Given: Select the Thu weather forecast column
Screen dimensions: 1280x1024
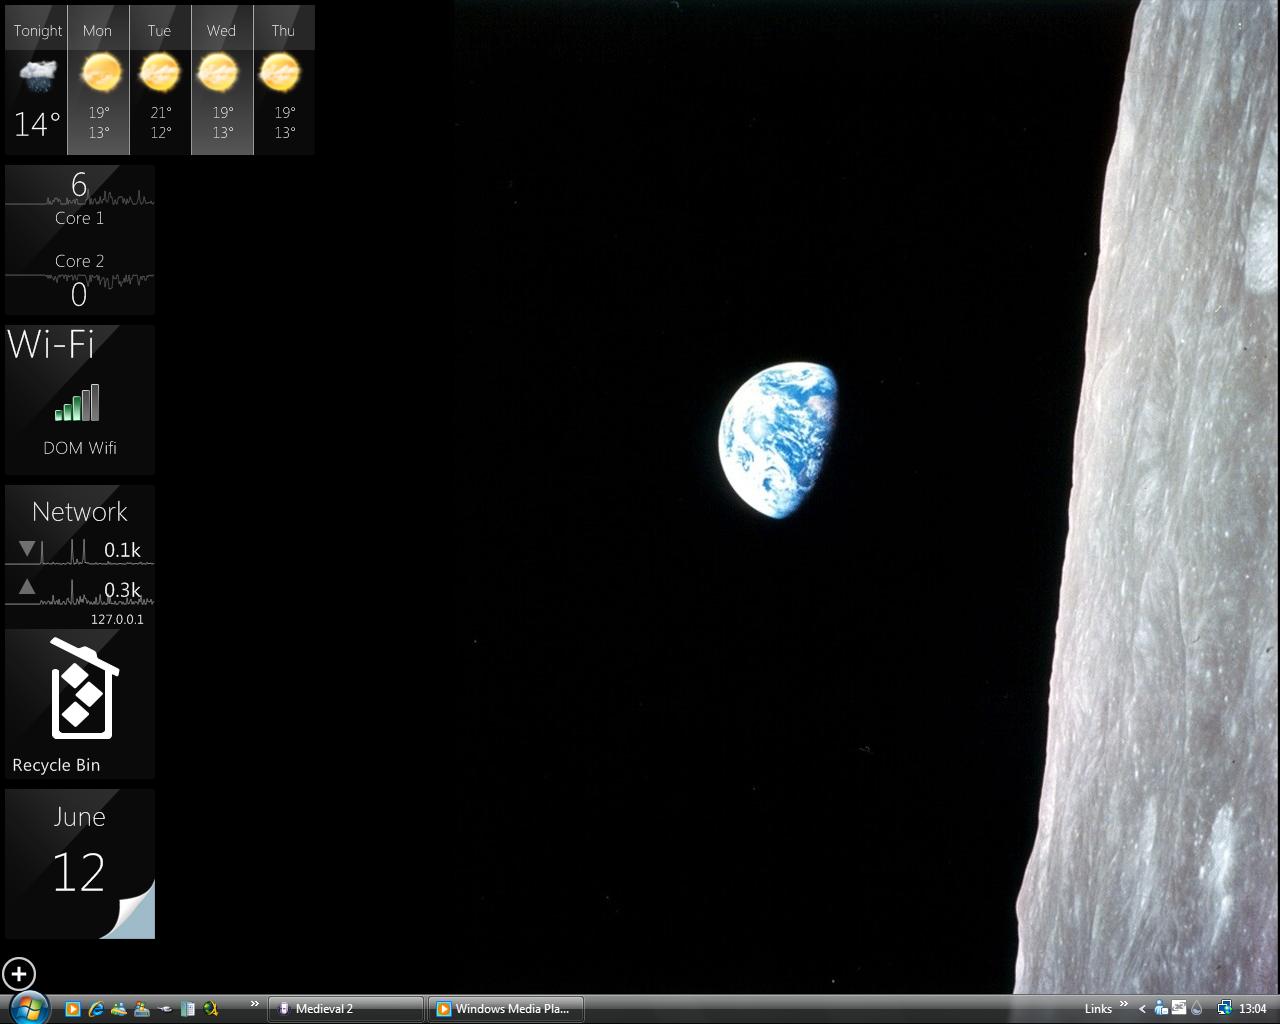Looking at the screenshot, I should [x=284, y=80].
